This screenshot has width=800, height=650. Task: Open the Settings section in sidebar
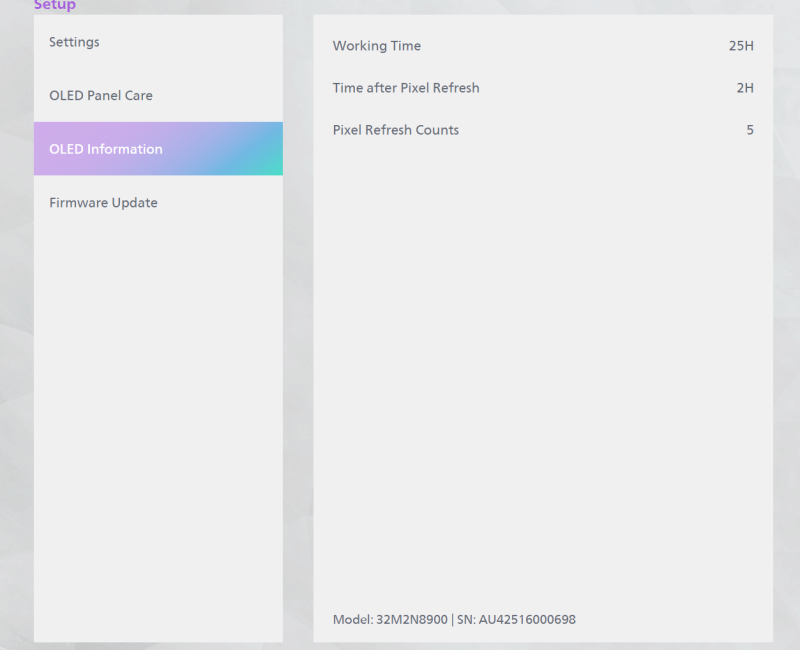(x=75, y=42)
